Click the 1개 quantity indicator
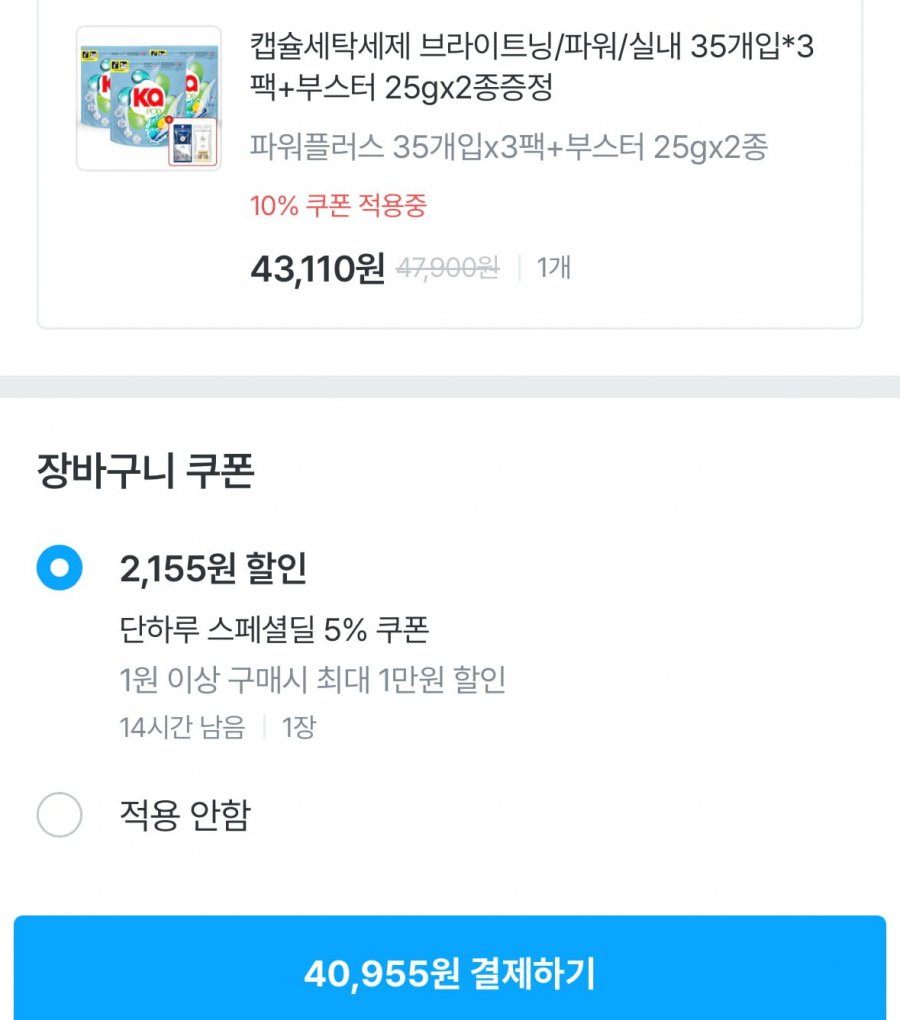This screenshot has width=900, height=1020. point(554,268)
